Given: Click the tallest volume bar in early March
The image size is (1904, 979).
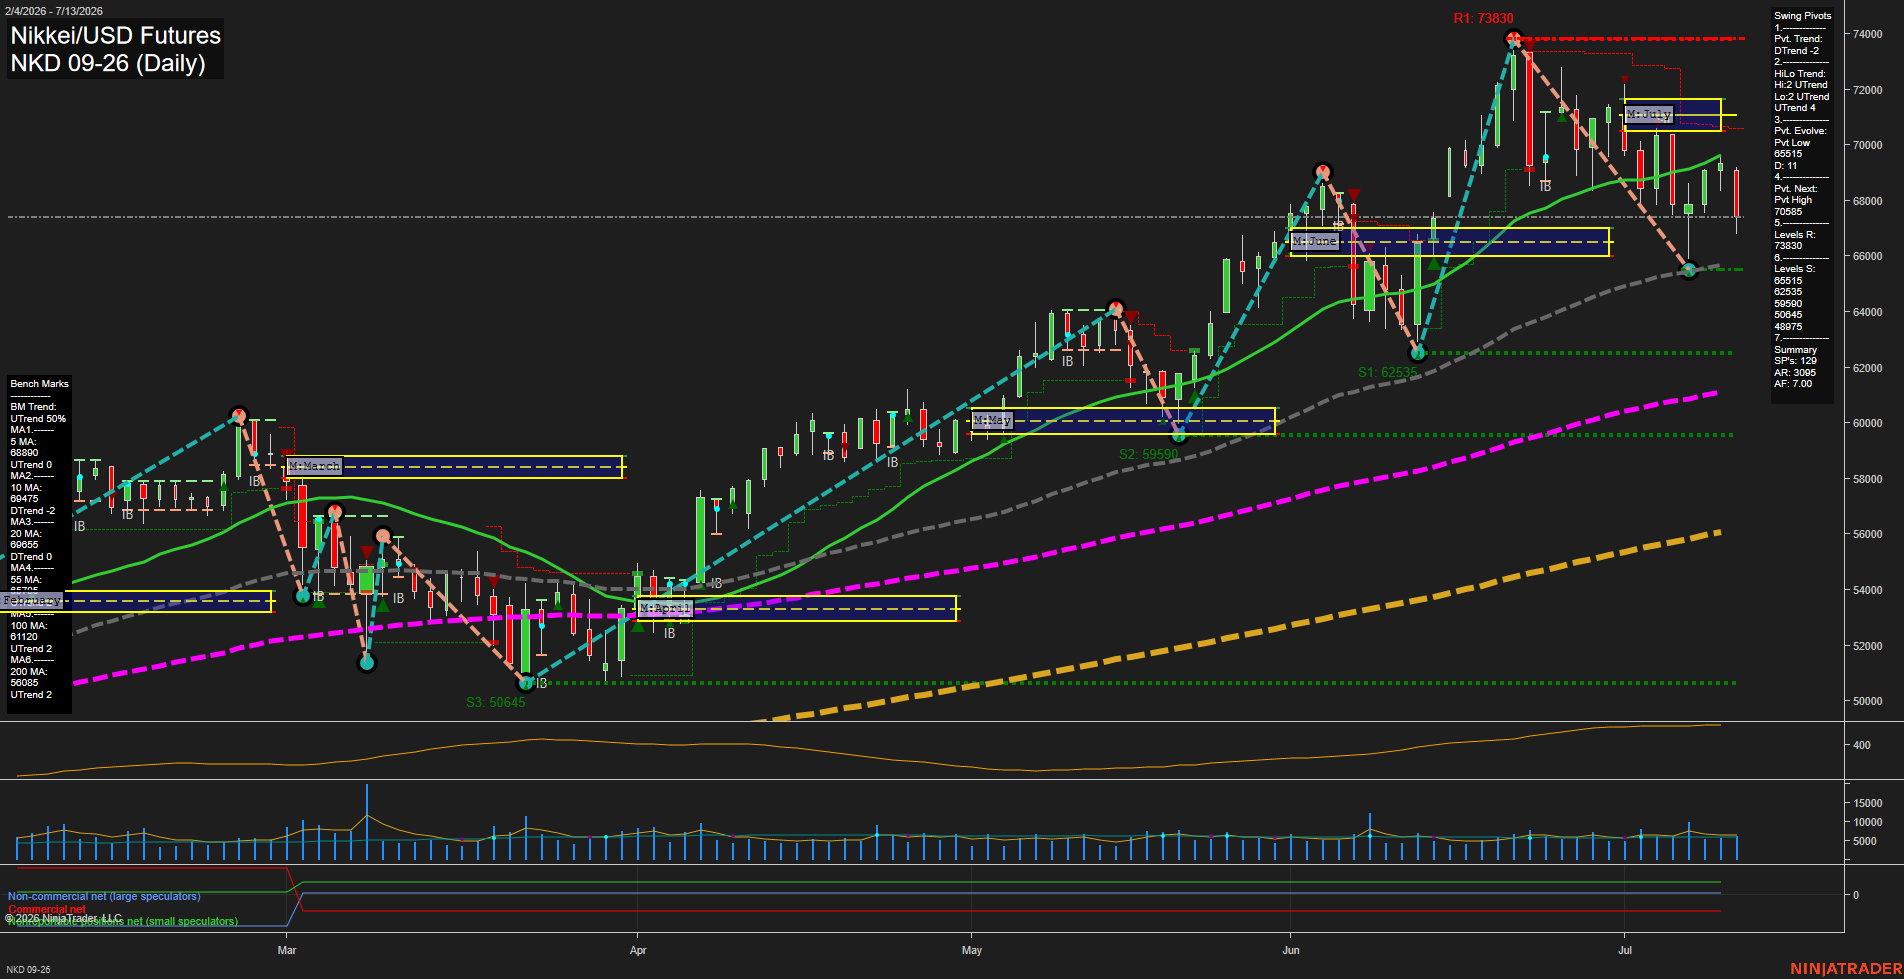Looking at the screenshot, I should pyautogui.click(x=367, y=822).
